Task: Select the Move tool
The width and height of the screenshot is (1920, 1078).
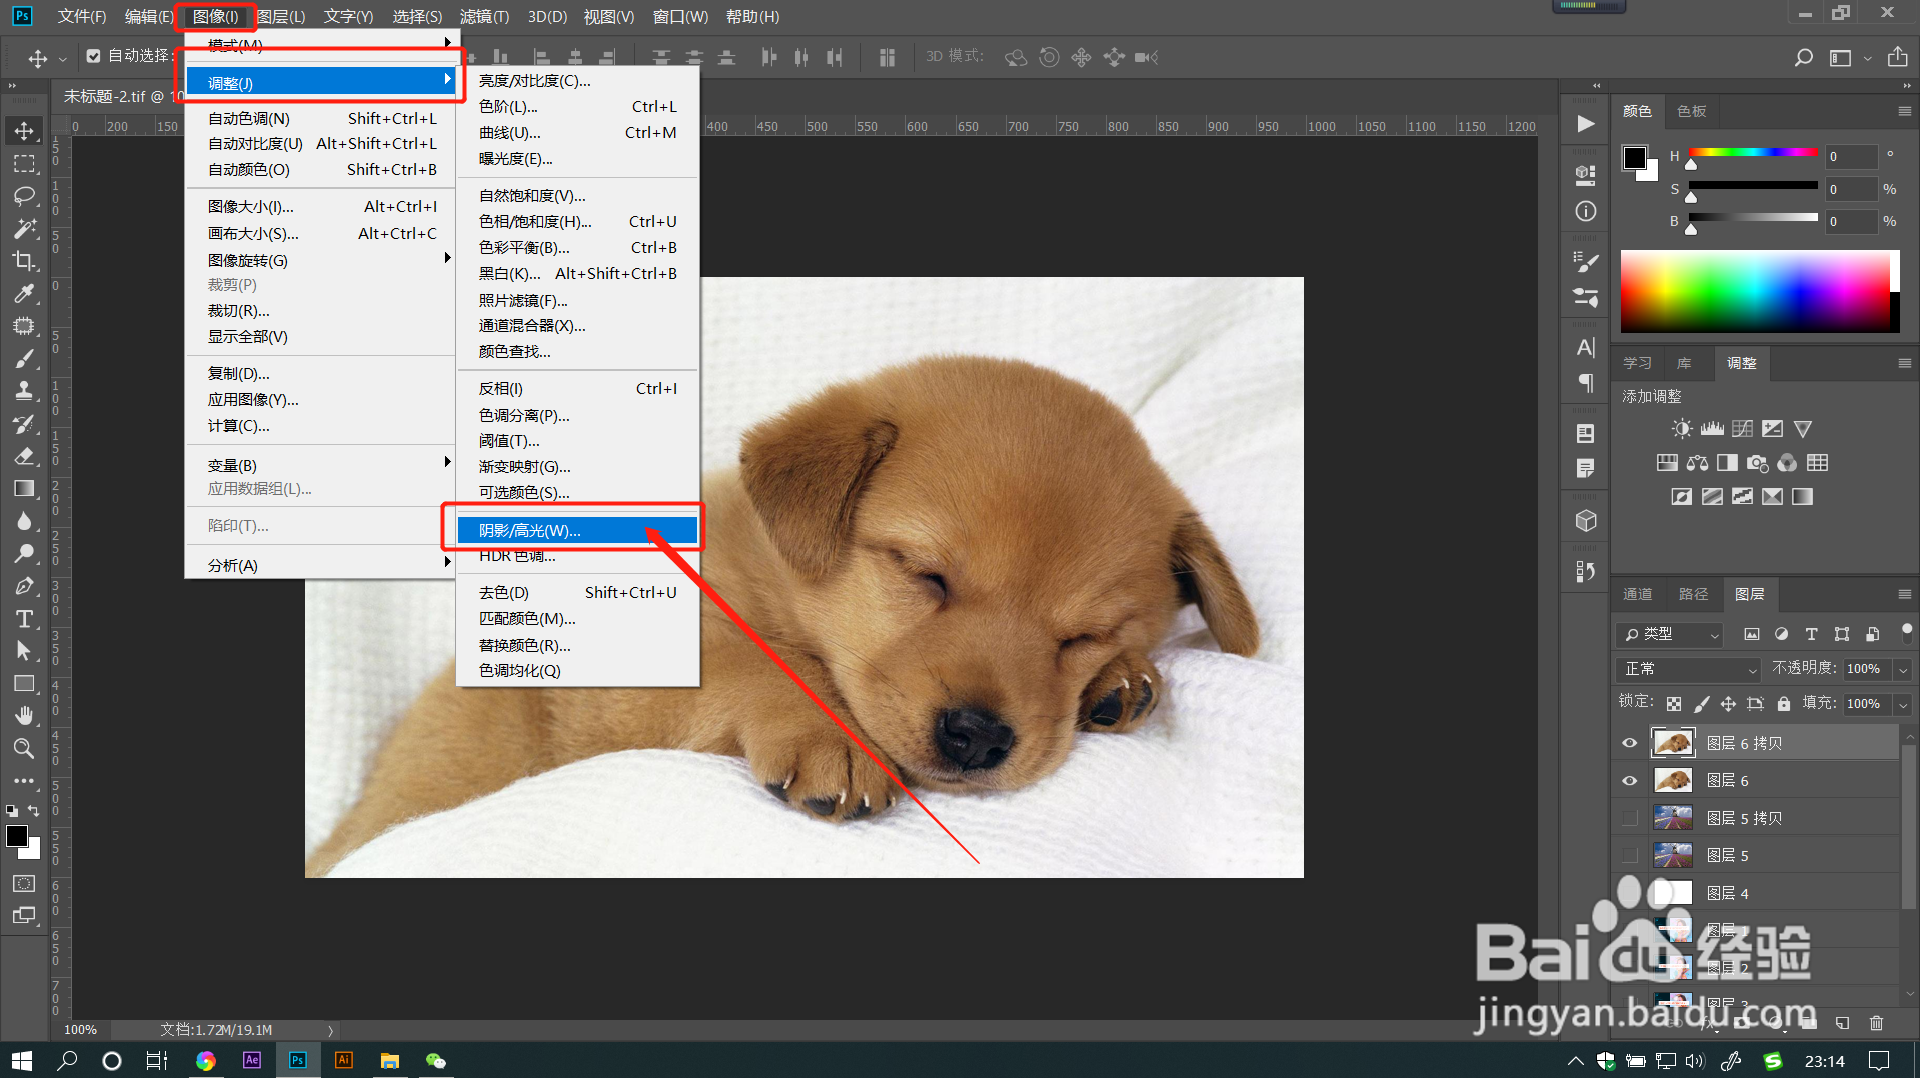Action: (25, 130)
